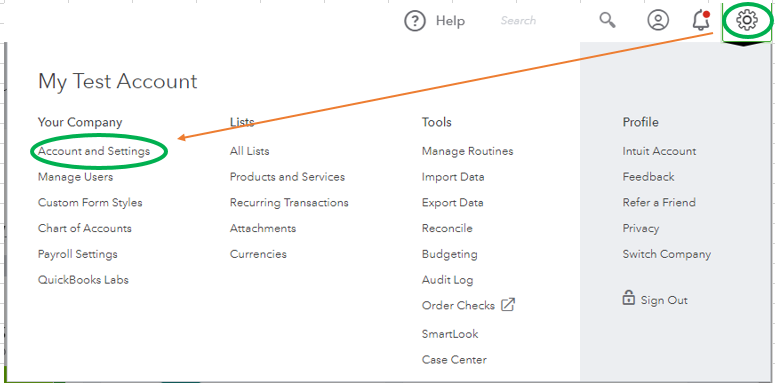Click the lock icon beside Sign Out
Screen dimensions: 775x383
[x=629, y=299]
